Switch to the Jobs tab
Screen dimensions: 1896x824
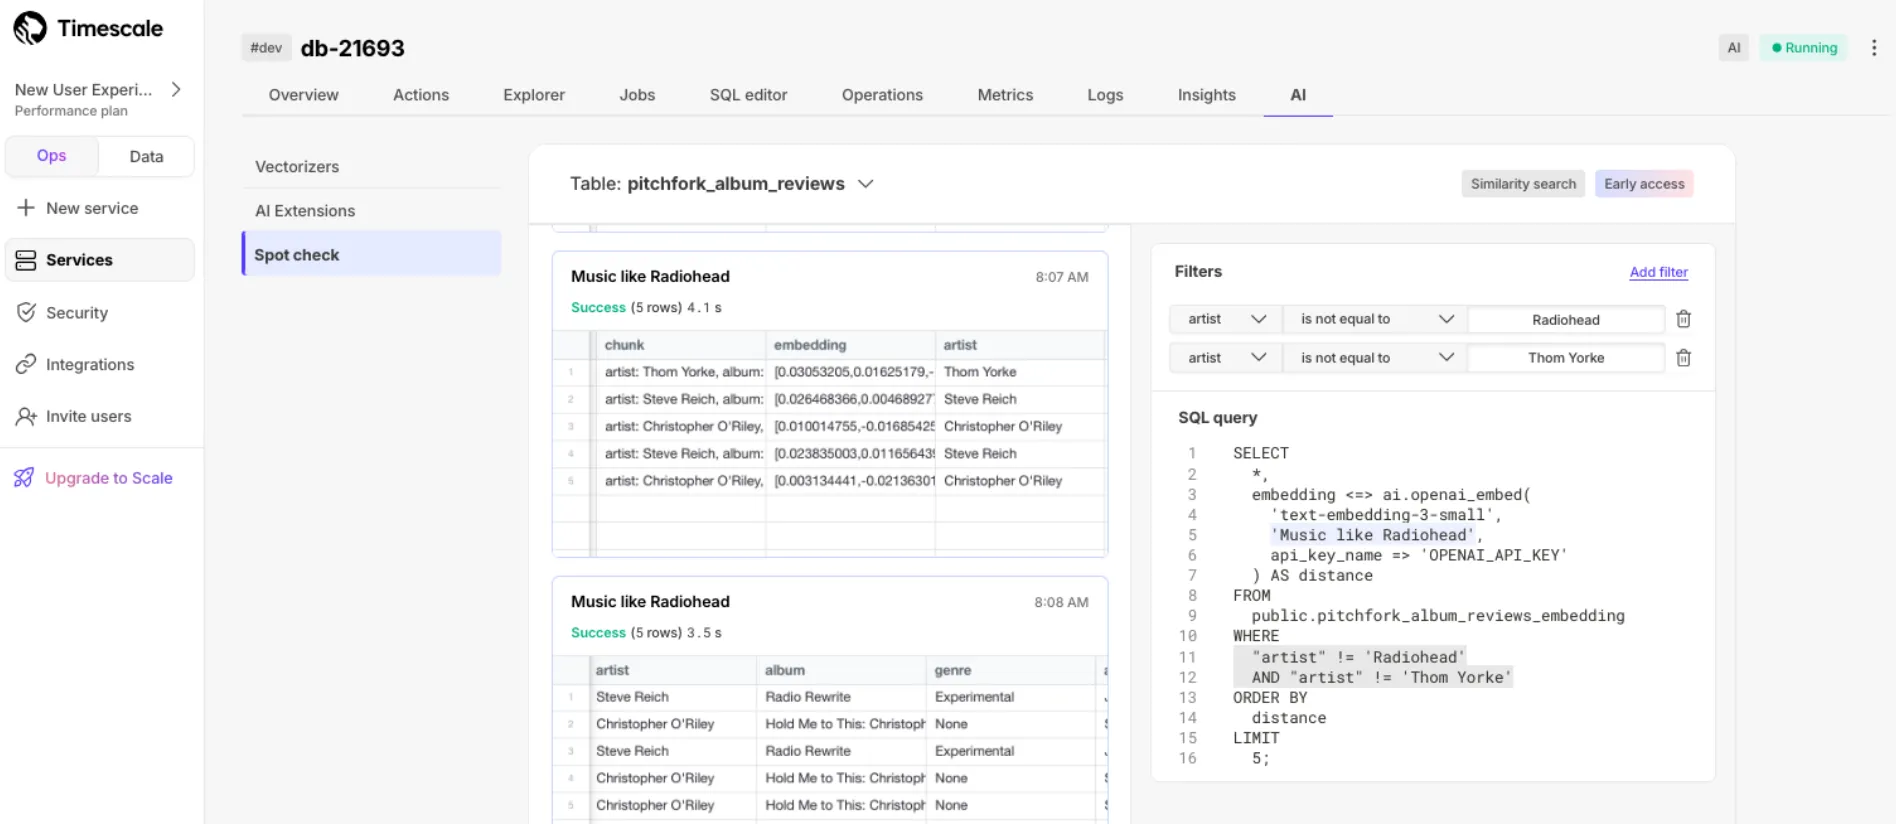[637, 95]
